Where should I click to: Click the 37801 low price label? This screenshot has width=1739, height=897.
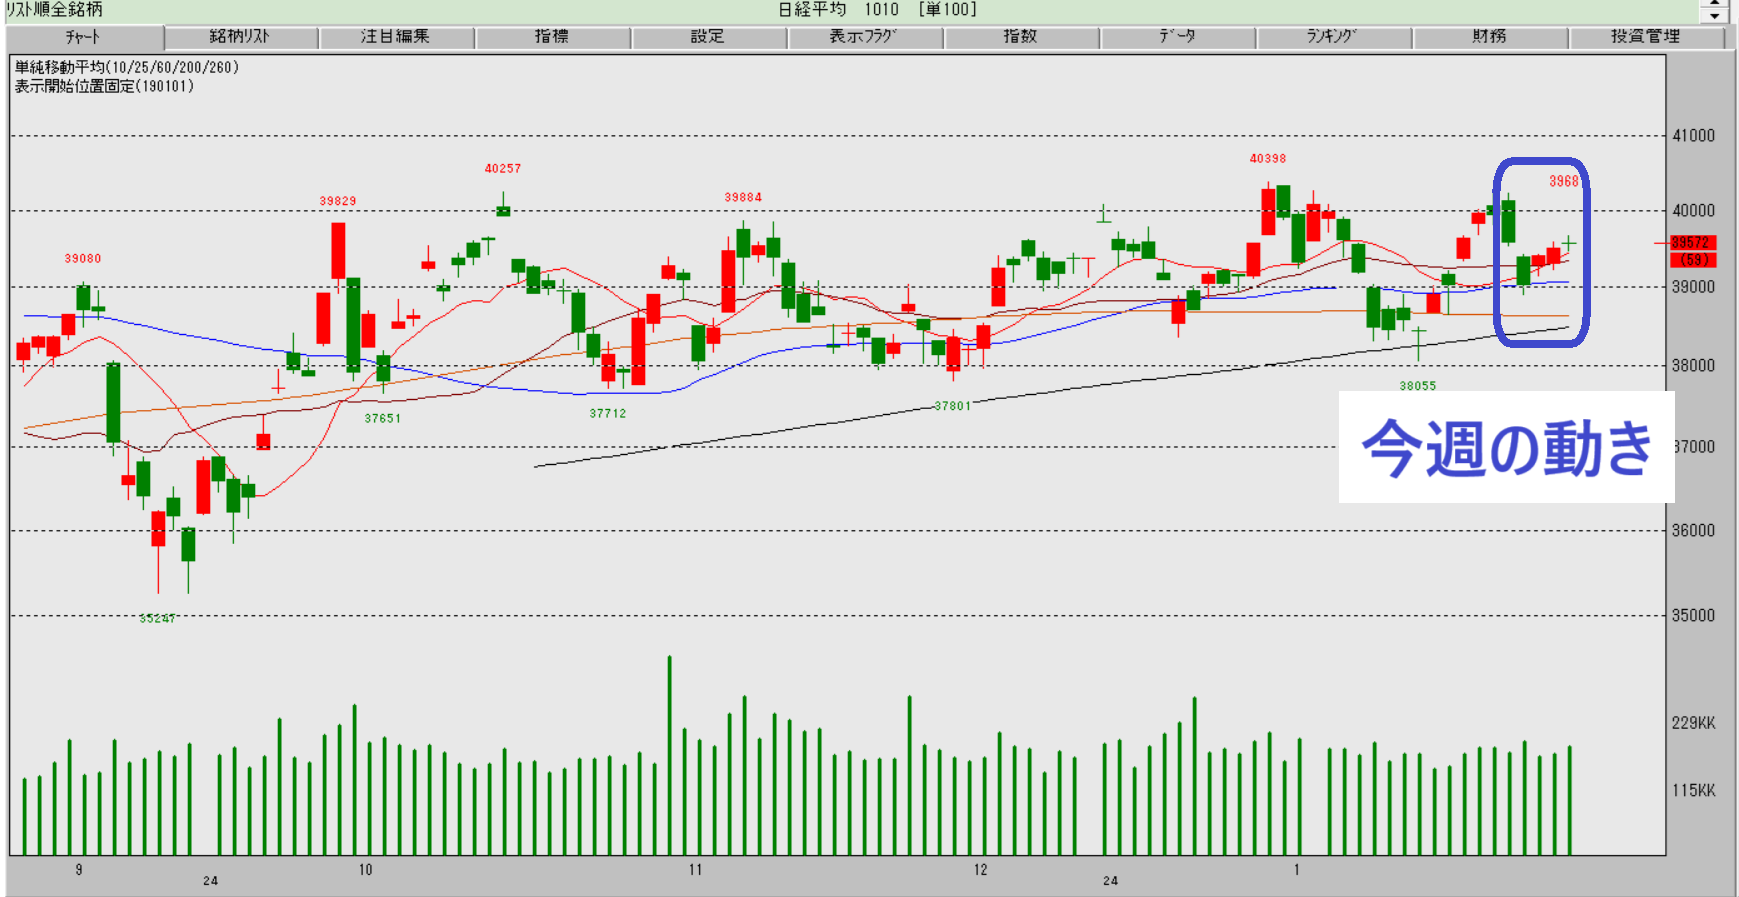point(952,406)
